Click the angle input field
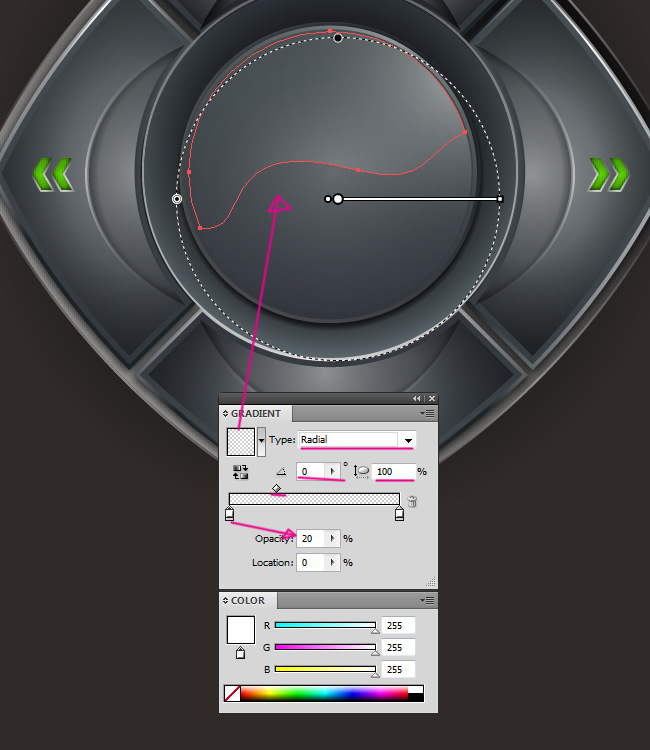 311,472
